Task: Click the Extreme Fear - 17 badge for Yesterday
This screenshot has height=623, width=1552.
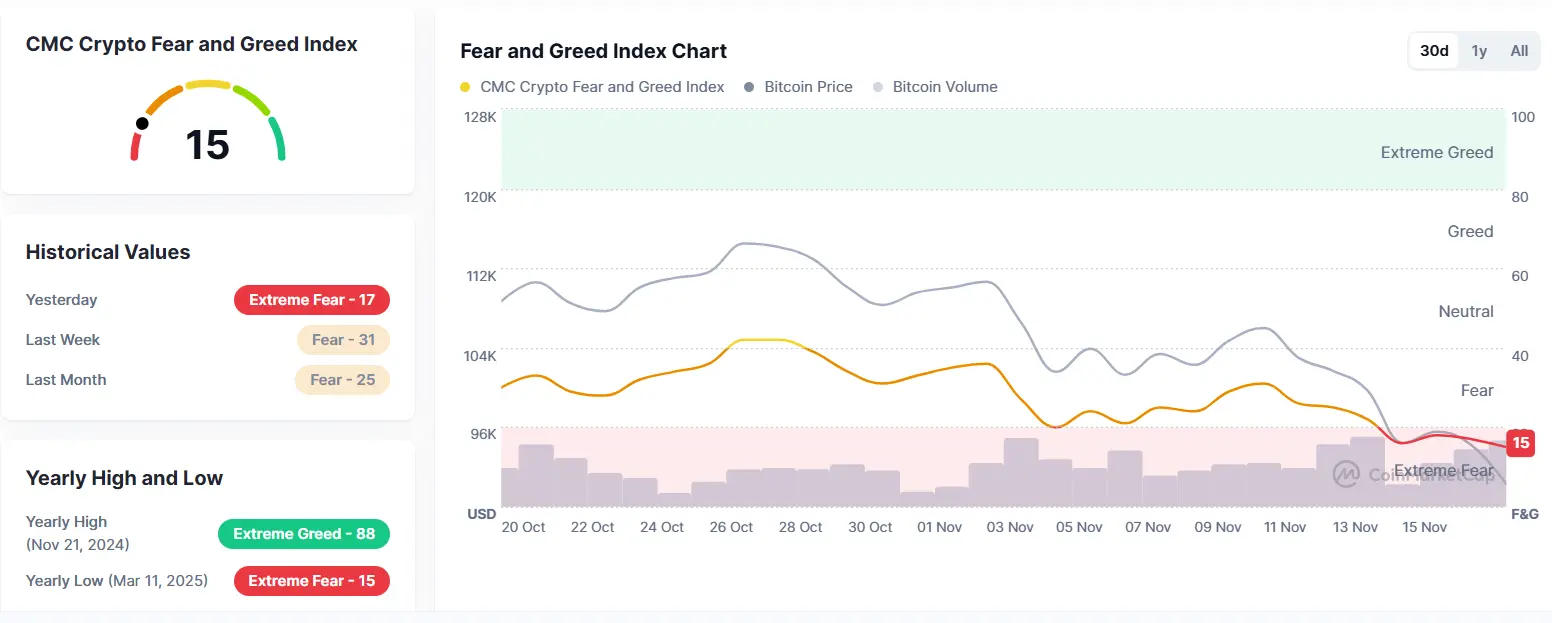Action: (311, 299)
